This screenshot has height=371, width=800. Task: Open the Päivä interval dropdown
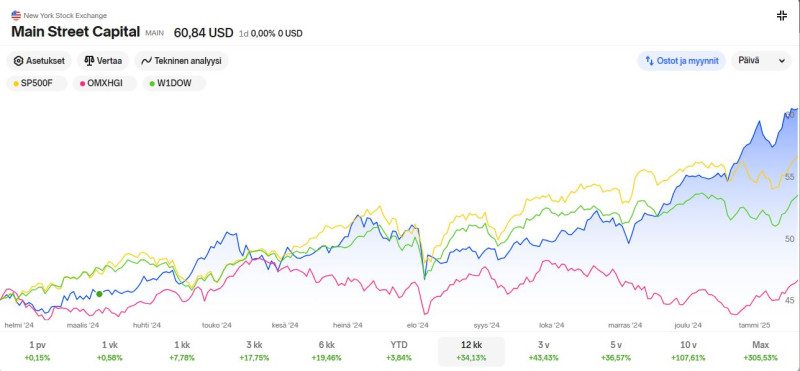[x=761, y=61]
